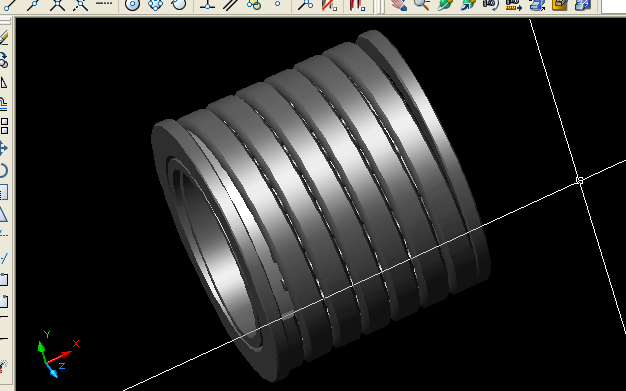Select the Rotate tool
The width and height of the screenshot is (626, 391).
4,170
